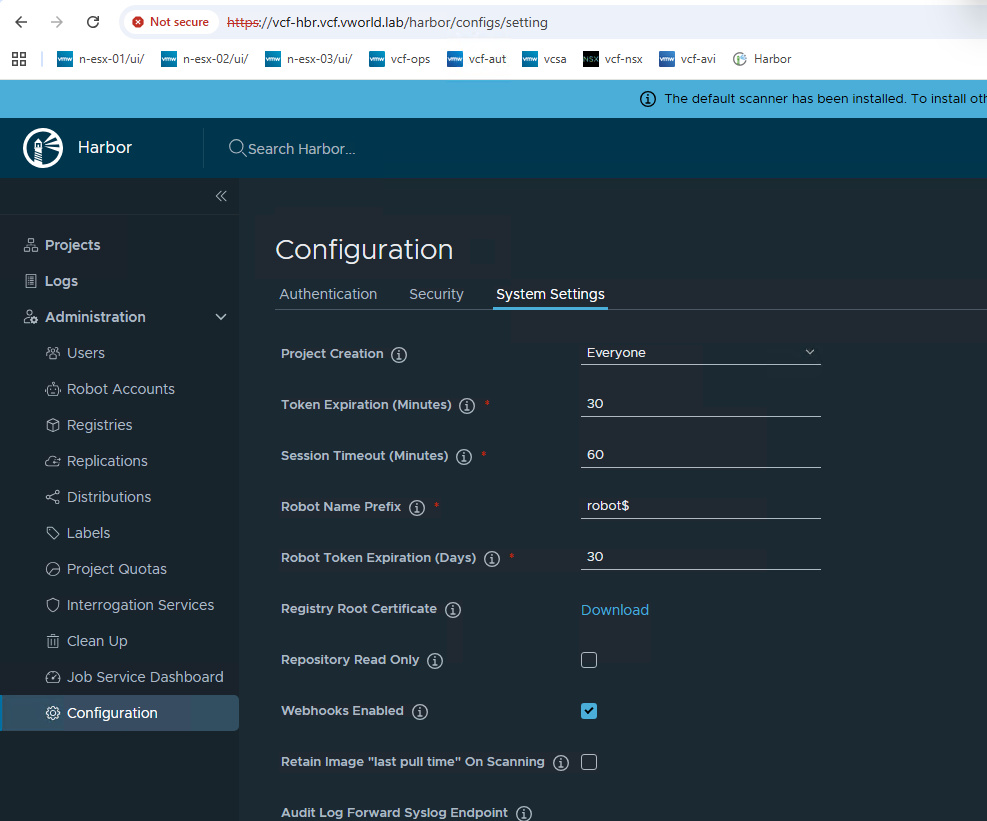987x821 pixels.
Task: Collapse the Administration section in sidebar
Action: 221,317
